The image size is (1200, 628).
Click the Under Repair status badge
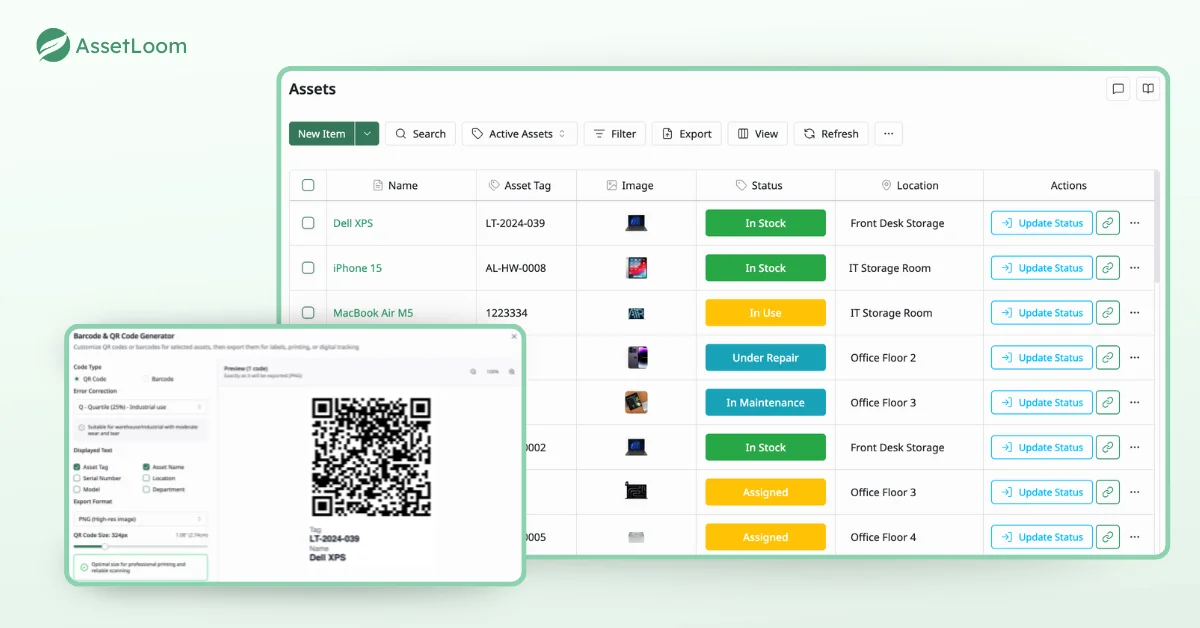(765, 357)
